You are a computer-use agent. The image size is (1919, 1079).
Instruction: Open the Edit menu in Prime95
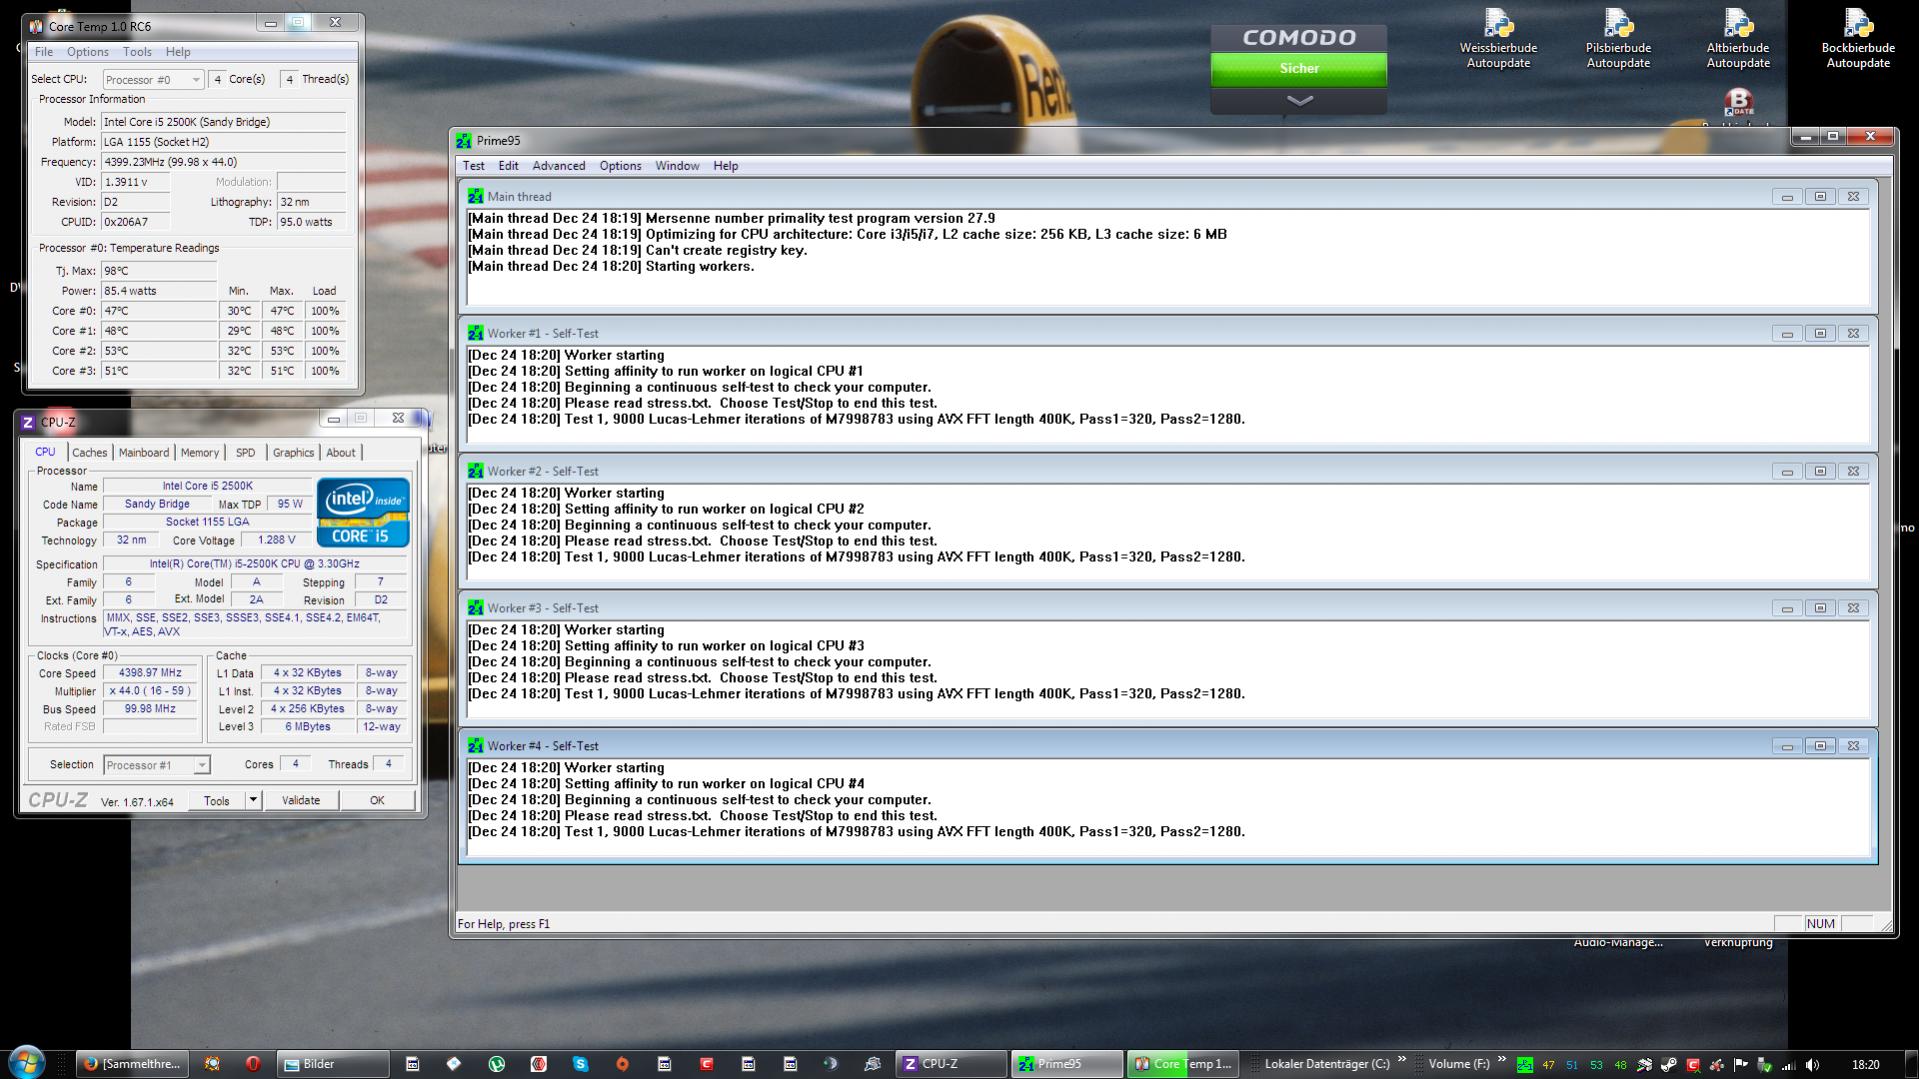508,166
